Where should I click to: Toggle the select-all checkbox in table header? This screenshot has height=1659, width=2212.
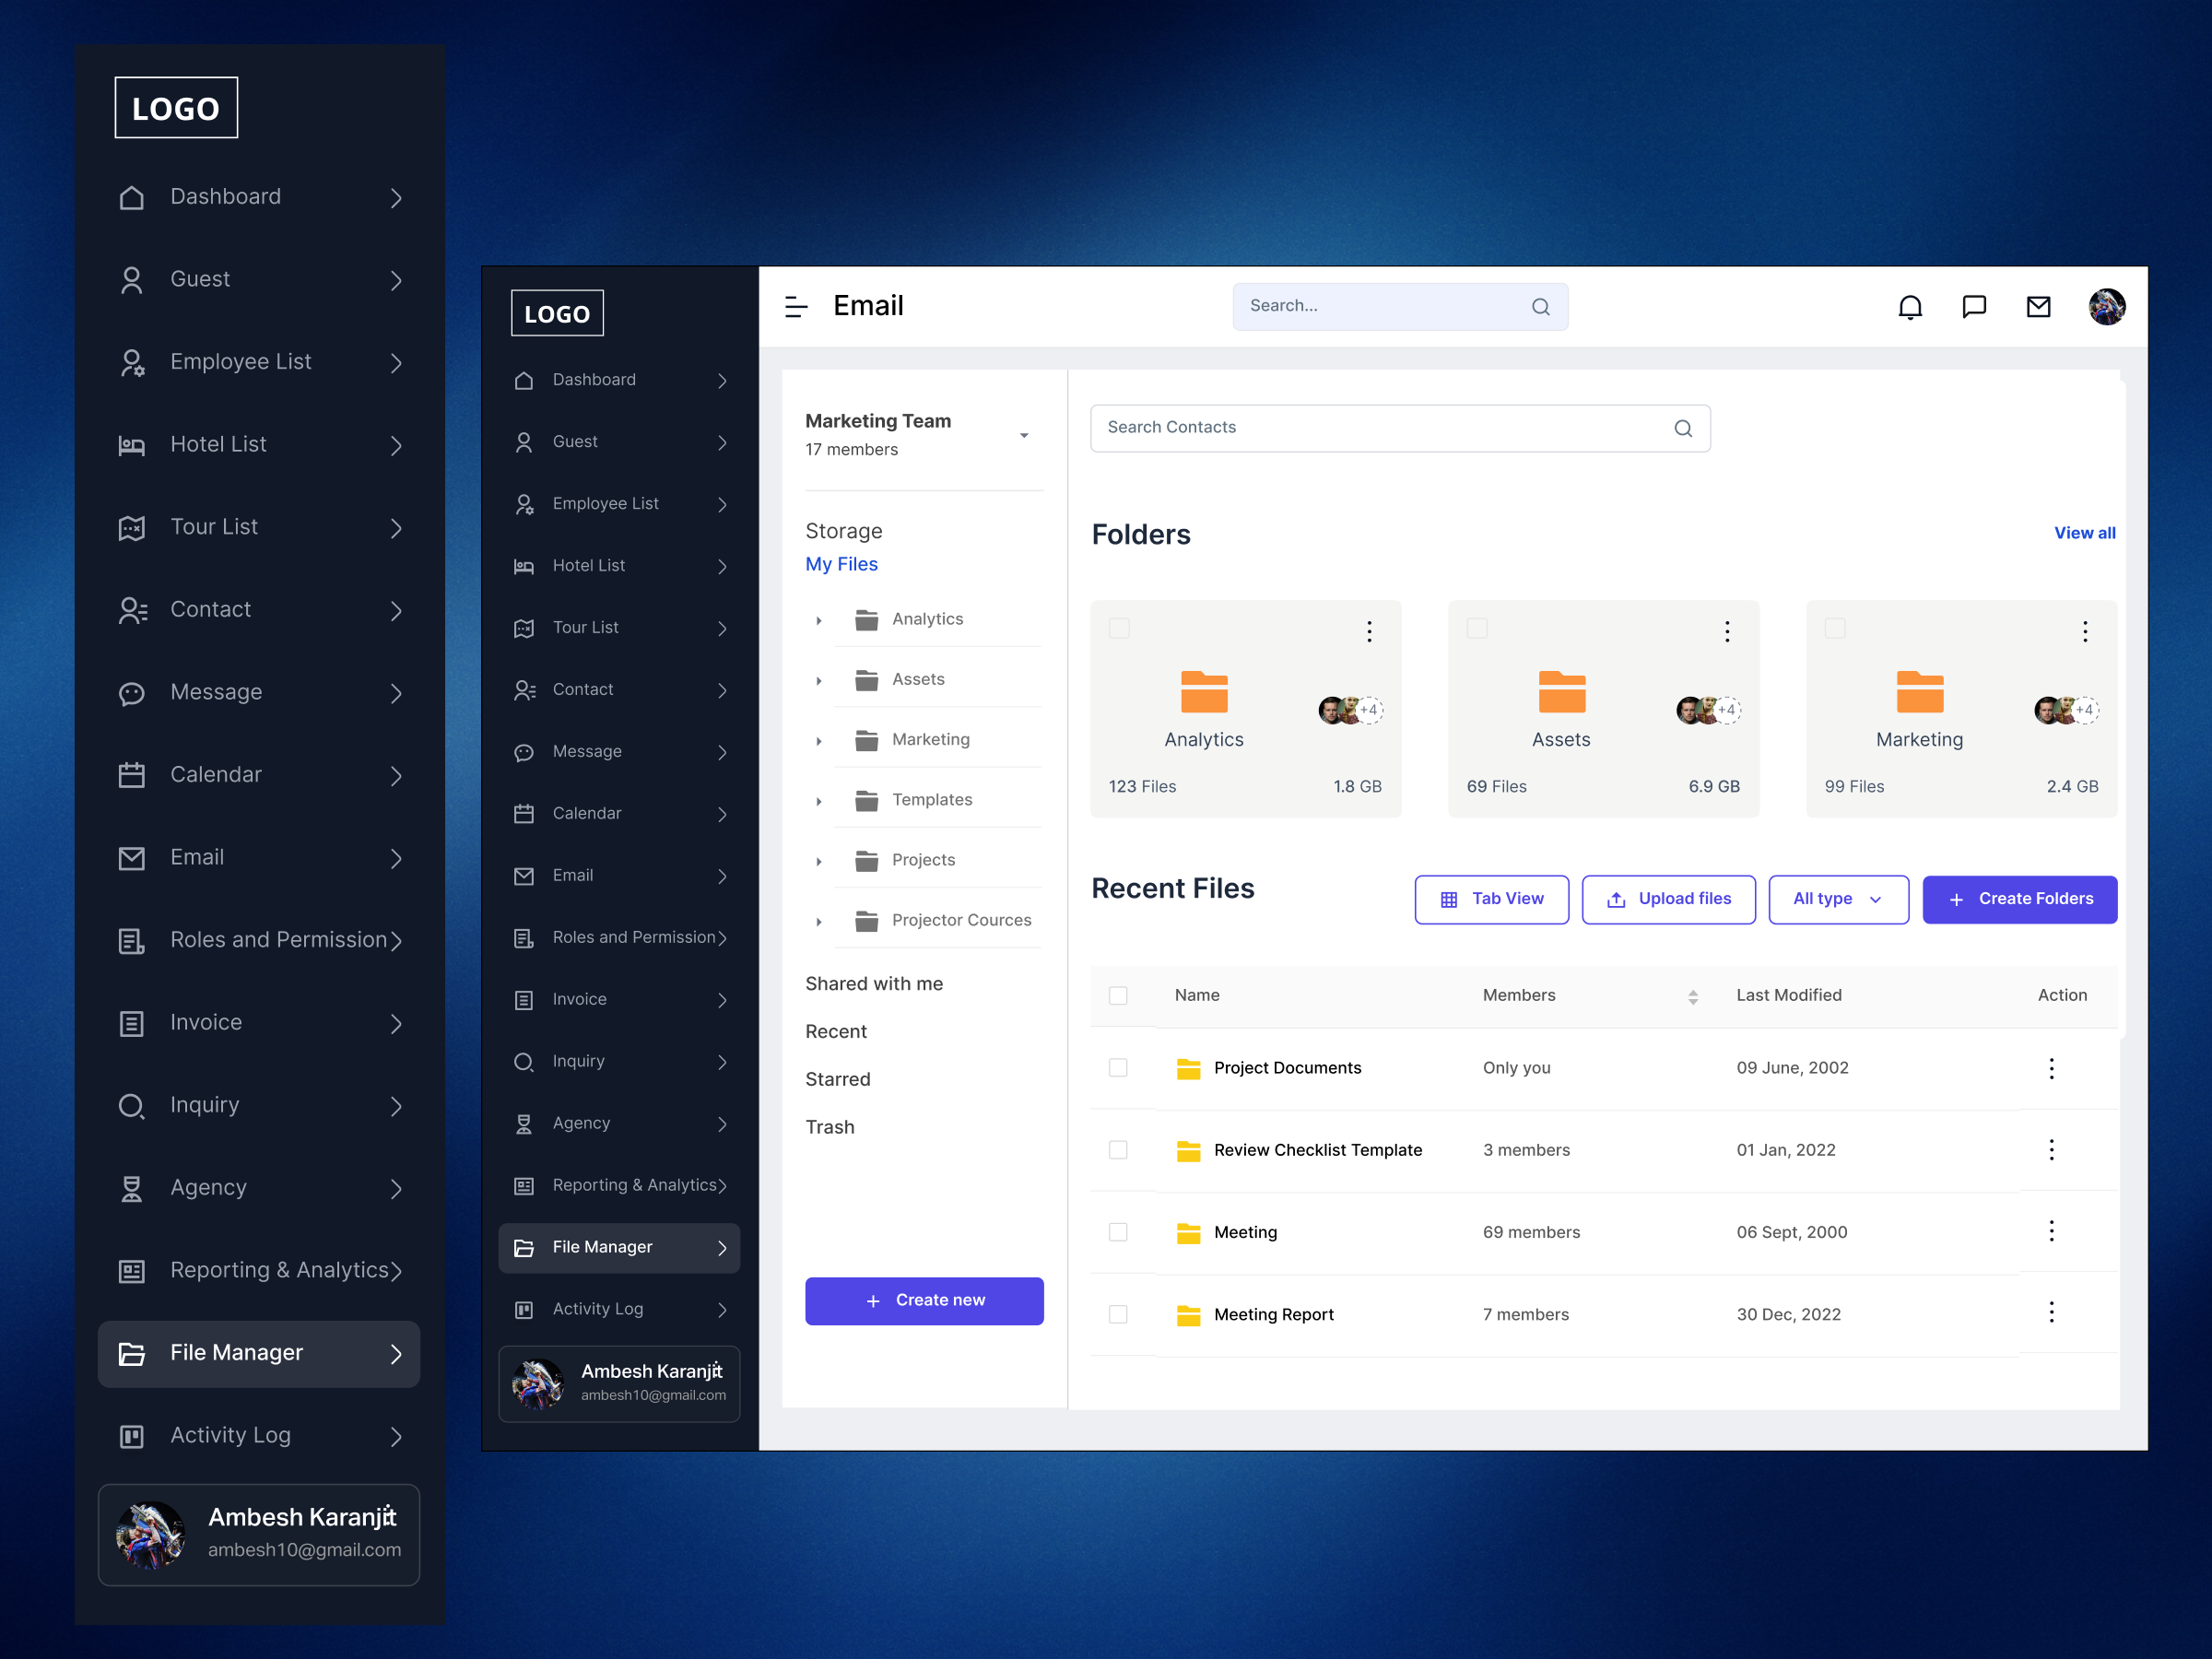click(1118, 996)
